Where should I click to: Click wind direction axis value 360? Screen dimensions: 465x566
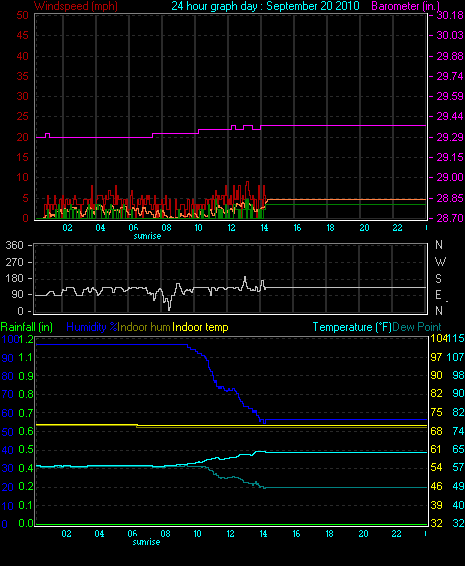[x=15, y=245]
